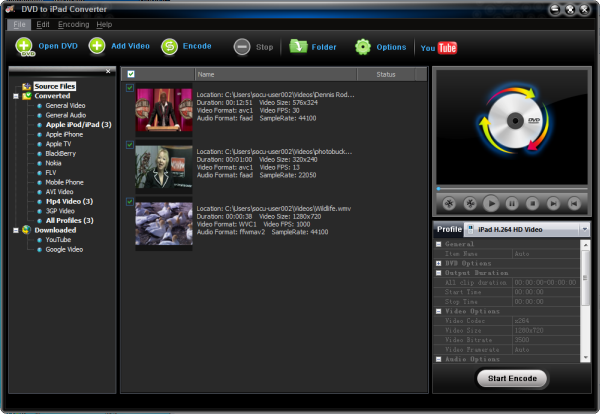
Task: Open Options gear icon
Action: [363, 47]
